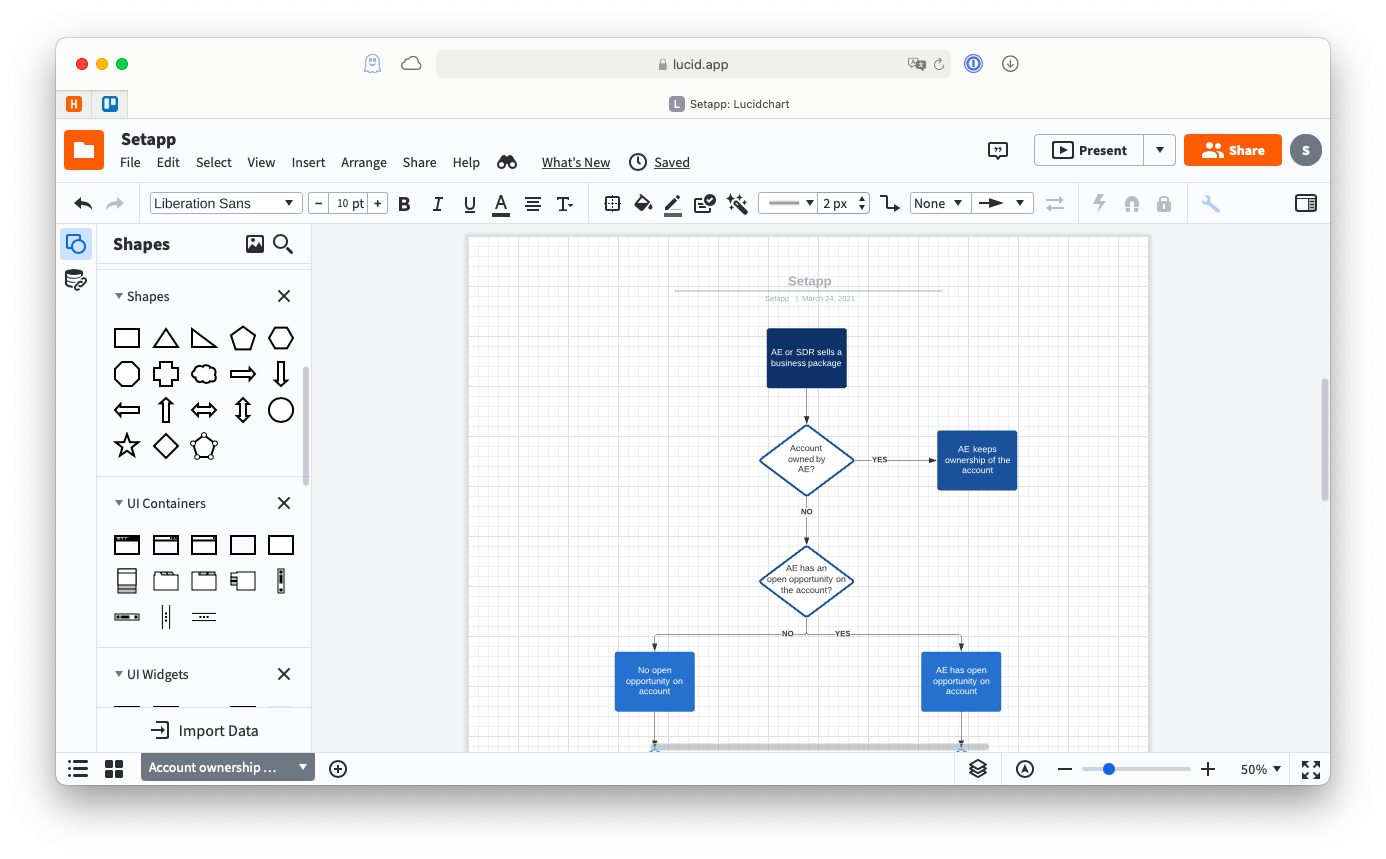This screenshot has width=1386, height=859.
Task: Toggle underline text formatting
Action: click(x=469, y=204)
